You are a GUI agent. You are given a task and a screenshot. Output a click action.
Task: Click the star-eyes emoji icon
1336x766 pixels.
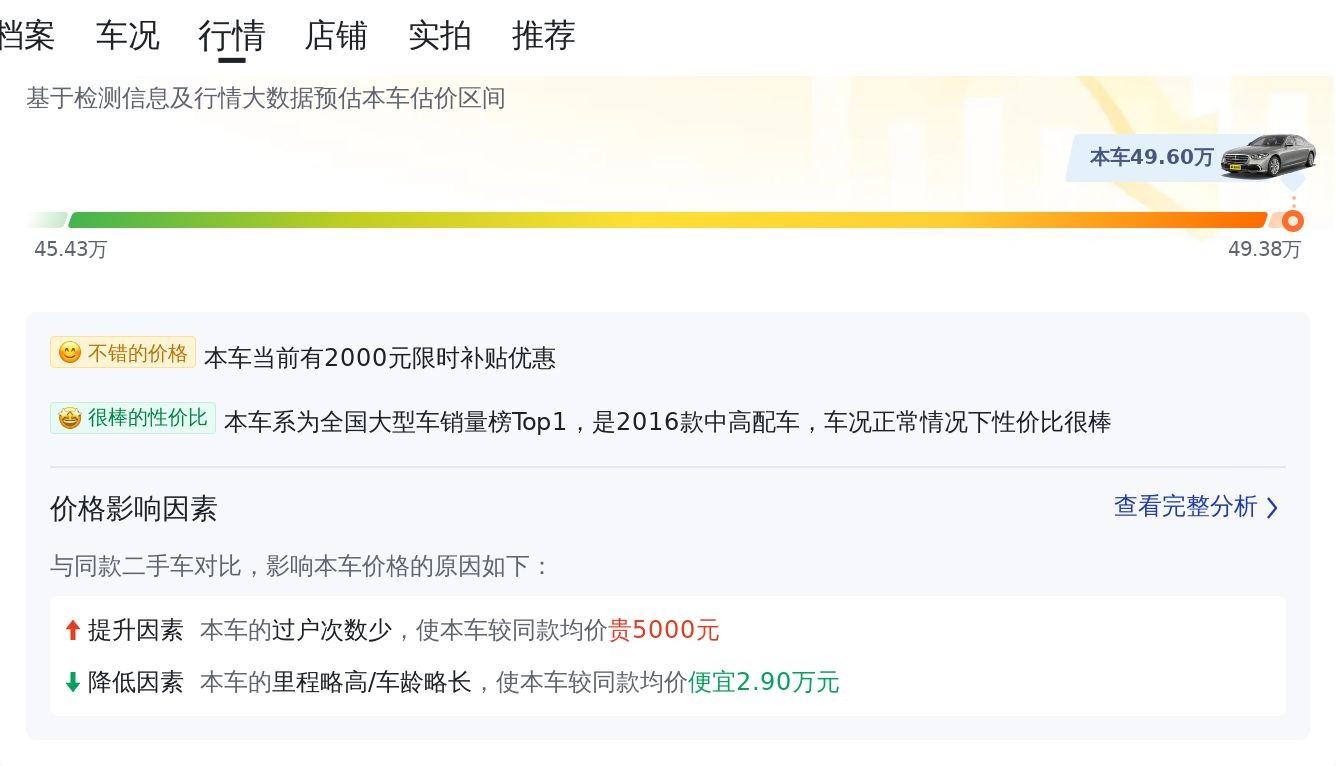click(x=70, y=418)
